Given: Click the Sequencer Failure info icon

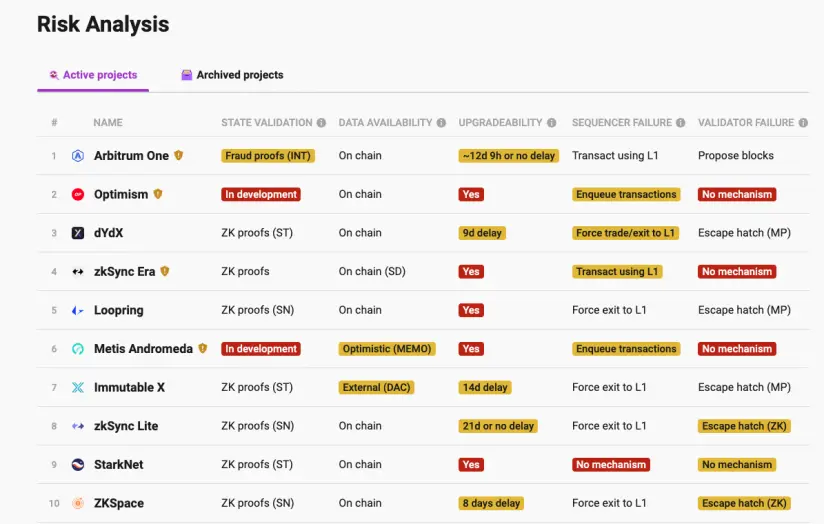Looking at the screenshot, I should pos(681,122).
